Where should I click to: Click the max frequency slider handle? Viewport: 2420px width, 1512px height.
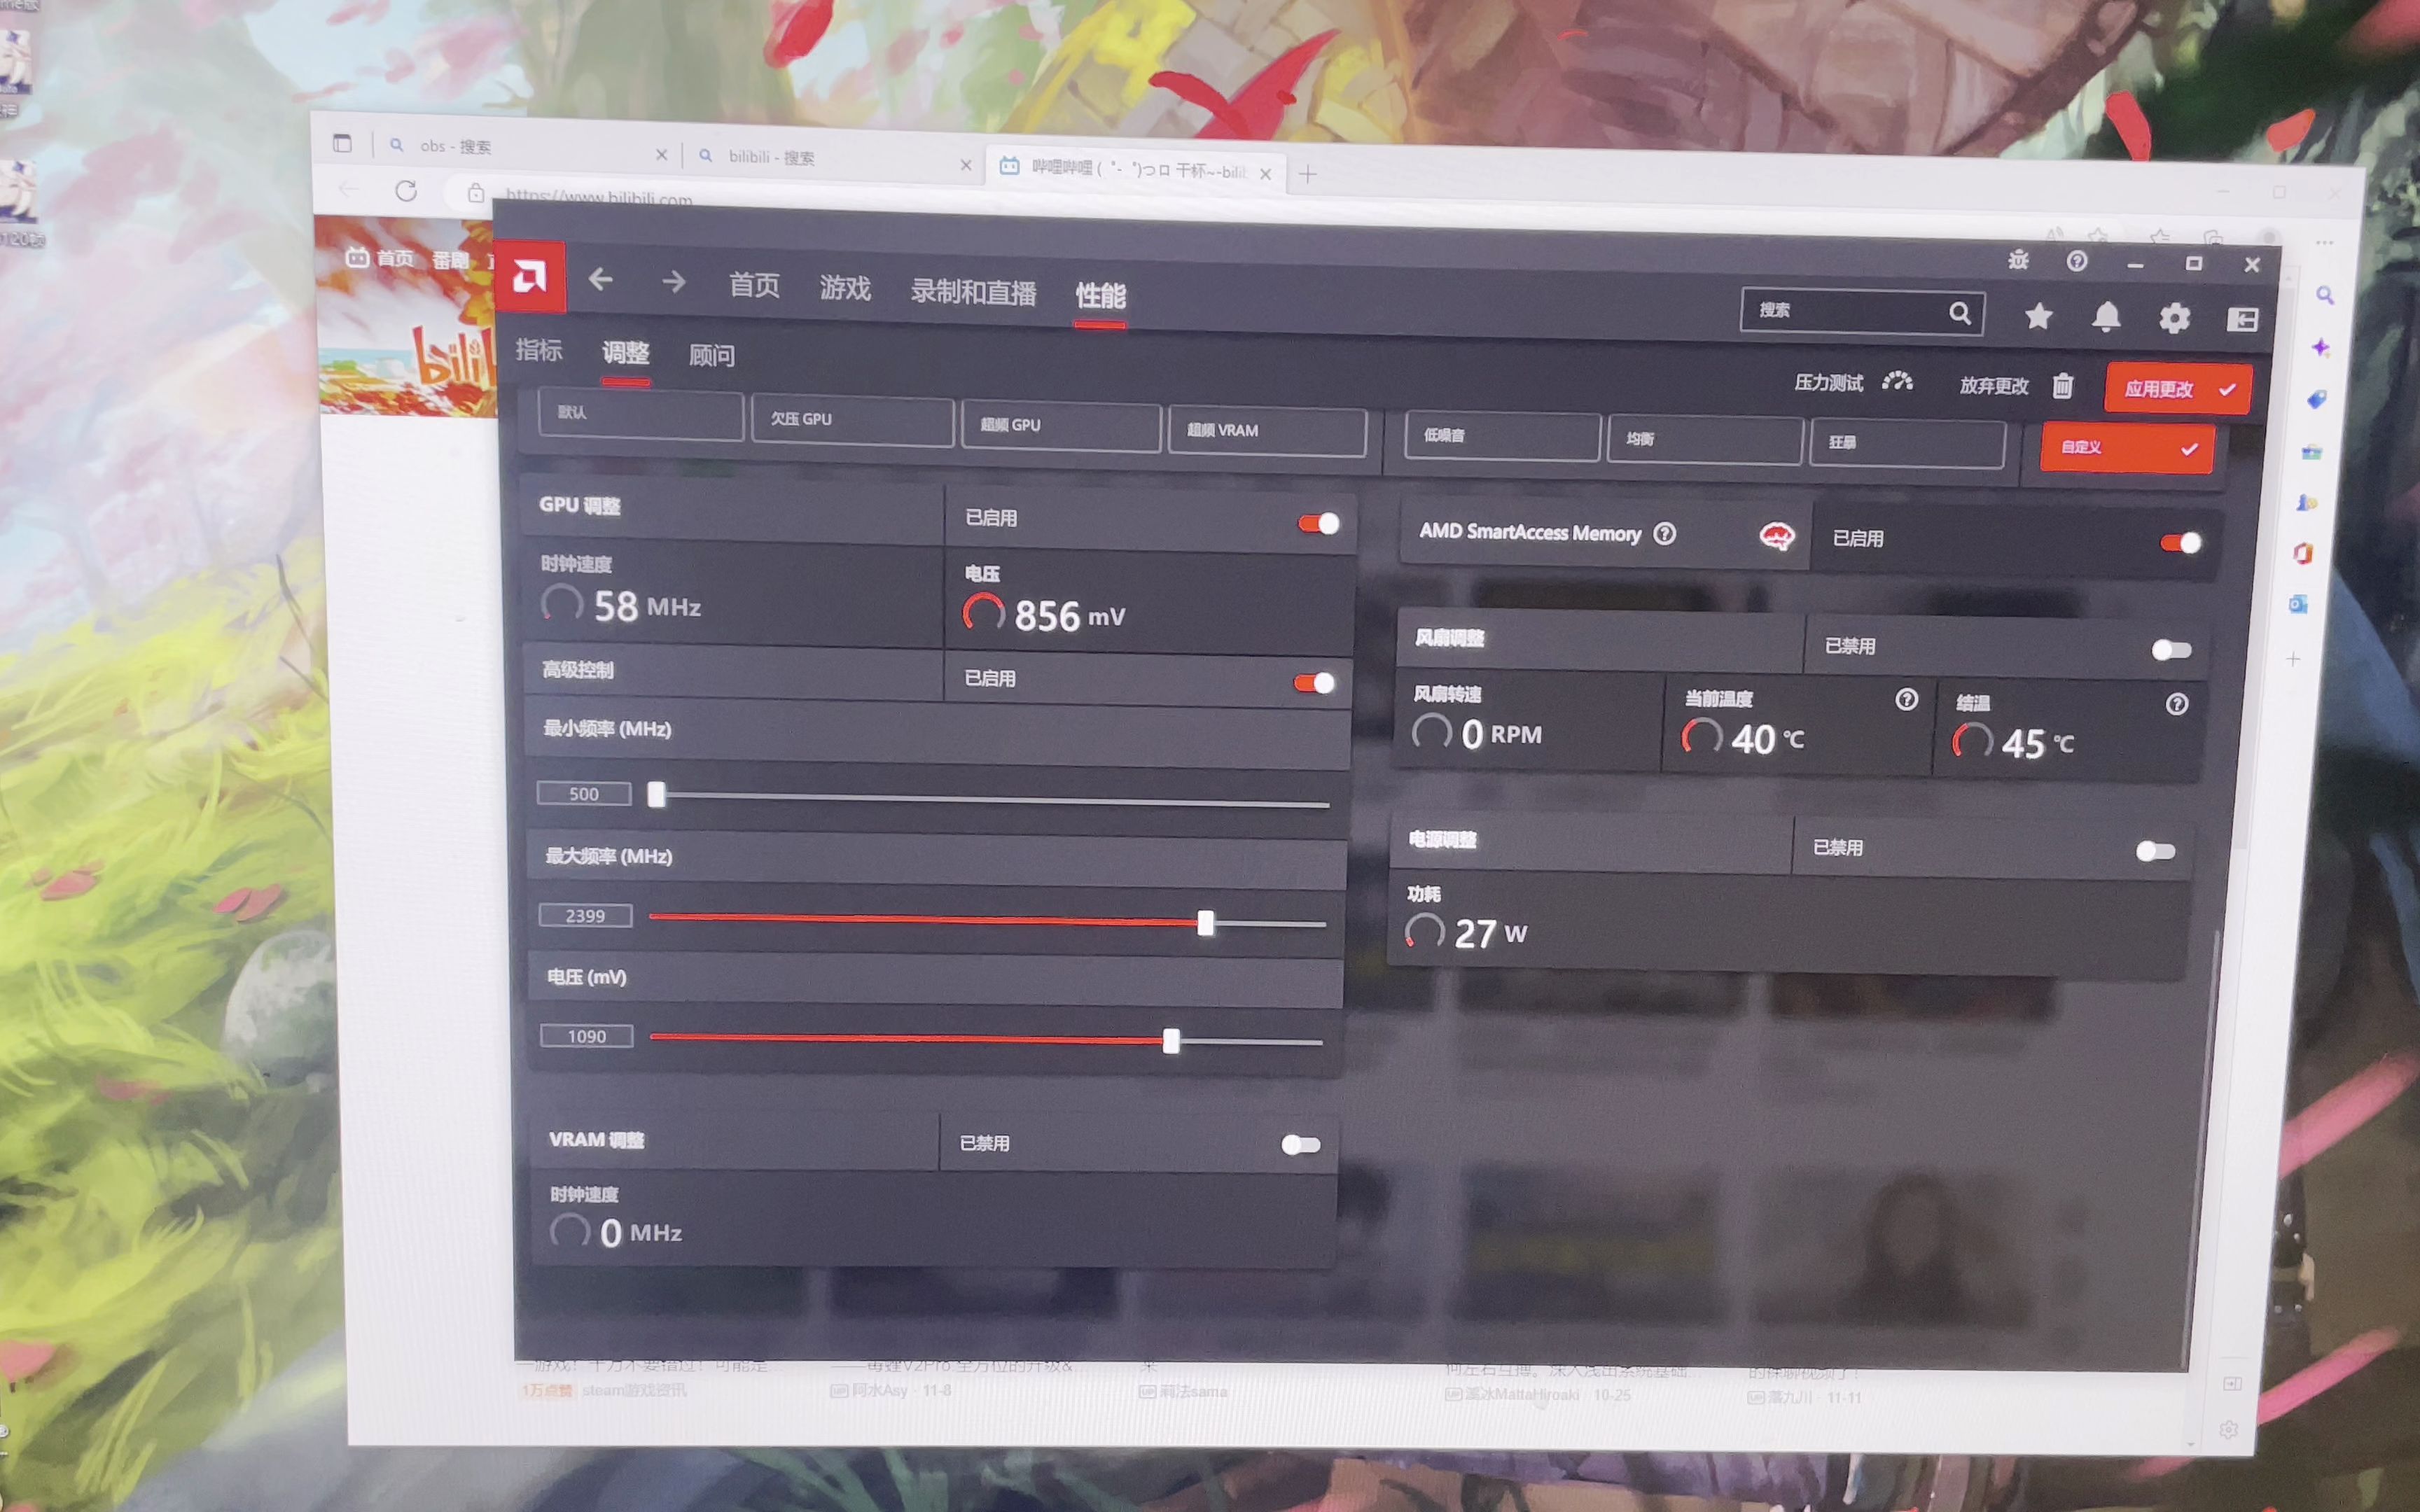[x=1206, y=923]
